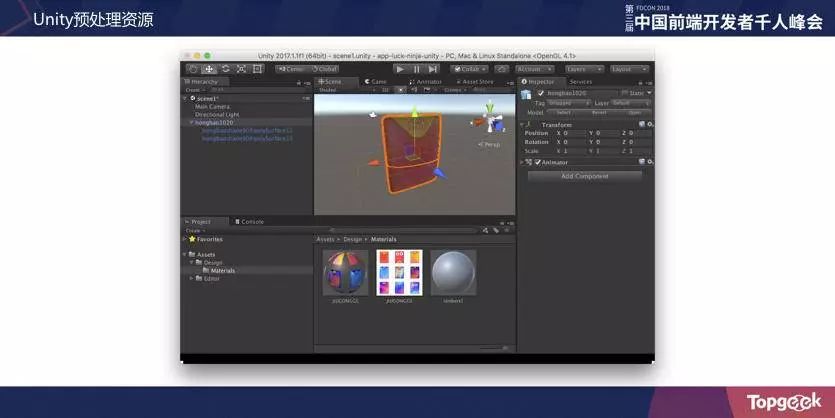Toggle the Global handle rotation button
835x418 pixels.
pyautogui.click(x=323, y=69)
